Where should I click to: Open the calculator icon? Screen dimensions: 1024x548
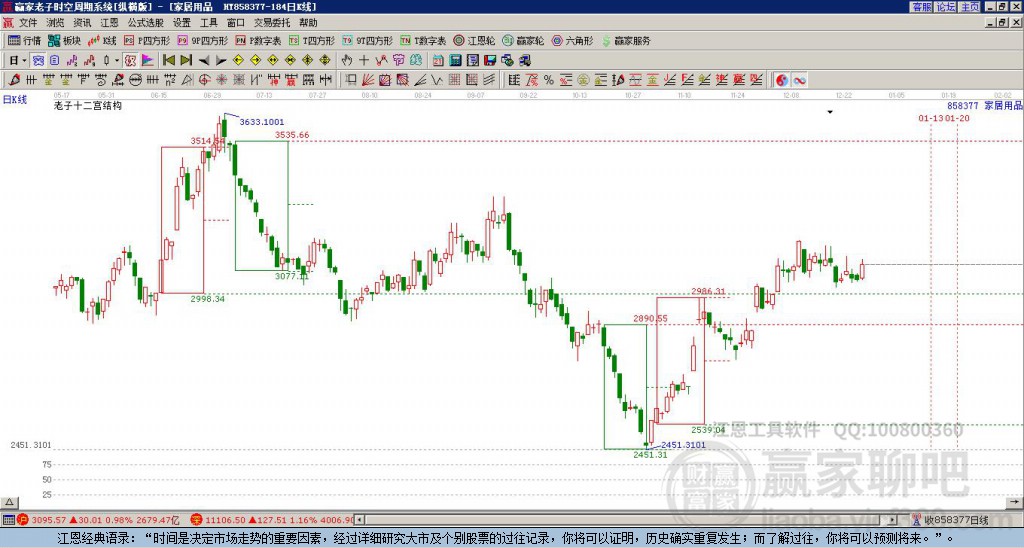pyautogui.click(x=456, y=61)
